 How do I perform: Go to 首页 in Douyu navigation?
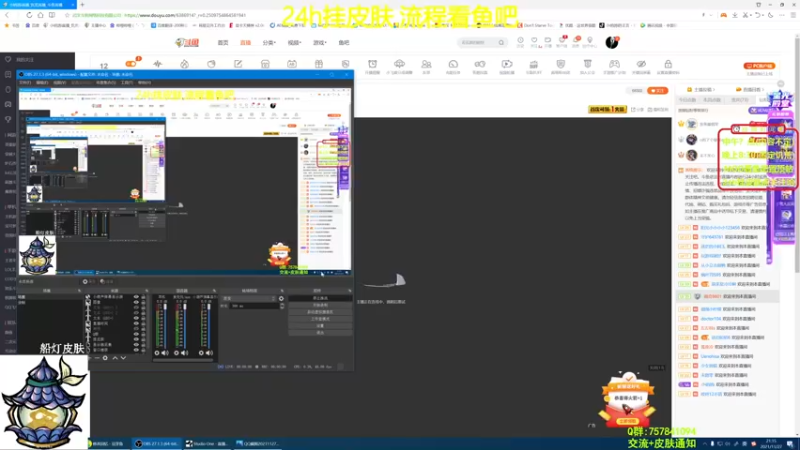[x=223, y=43]
